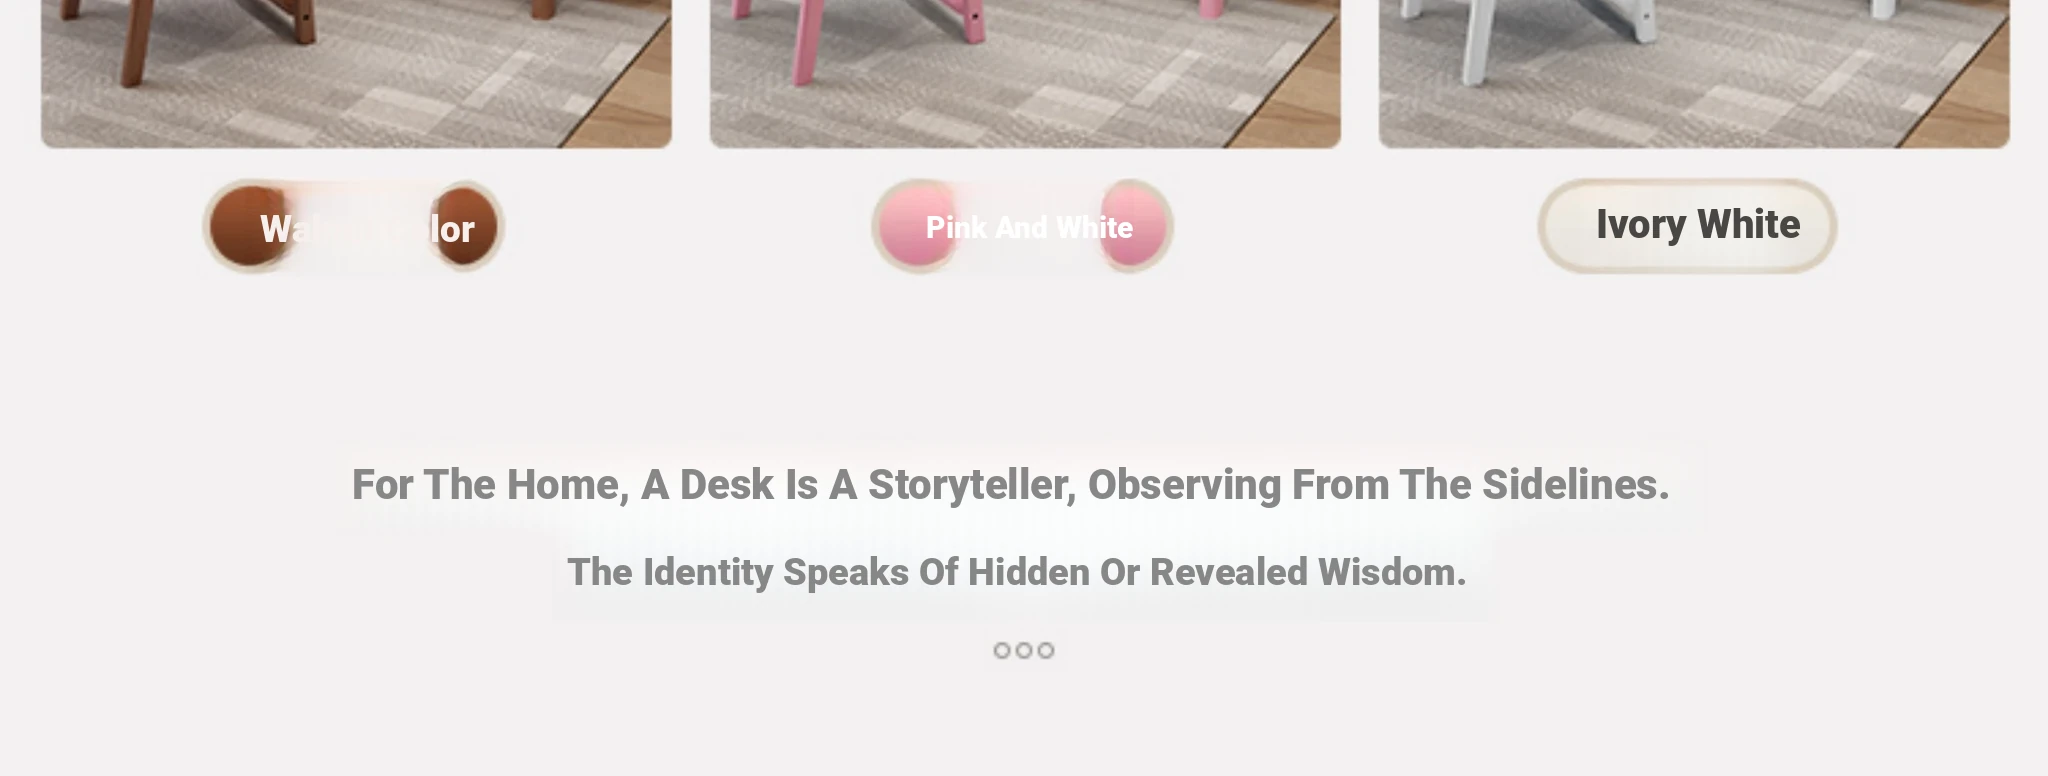
Task: Open the ivory white desk product image
Action: point(1694,74)
